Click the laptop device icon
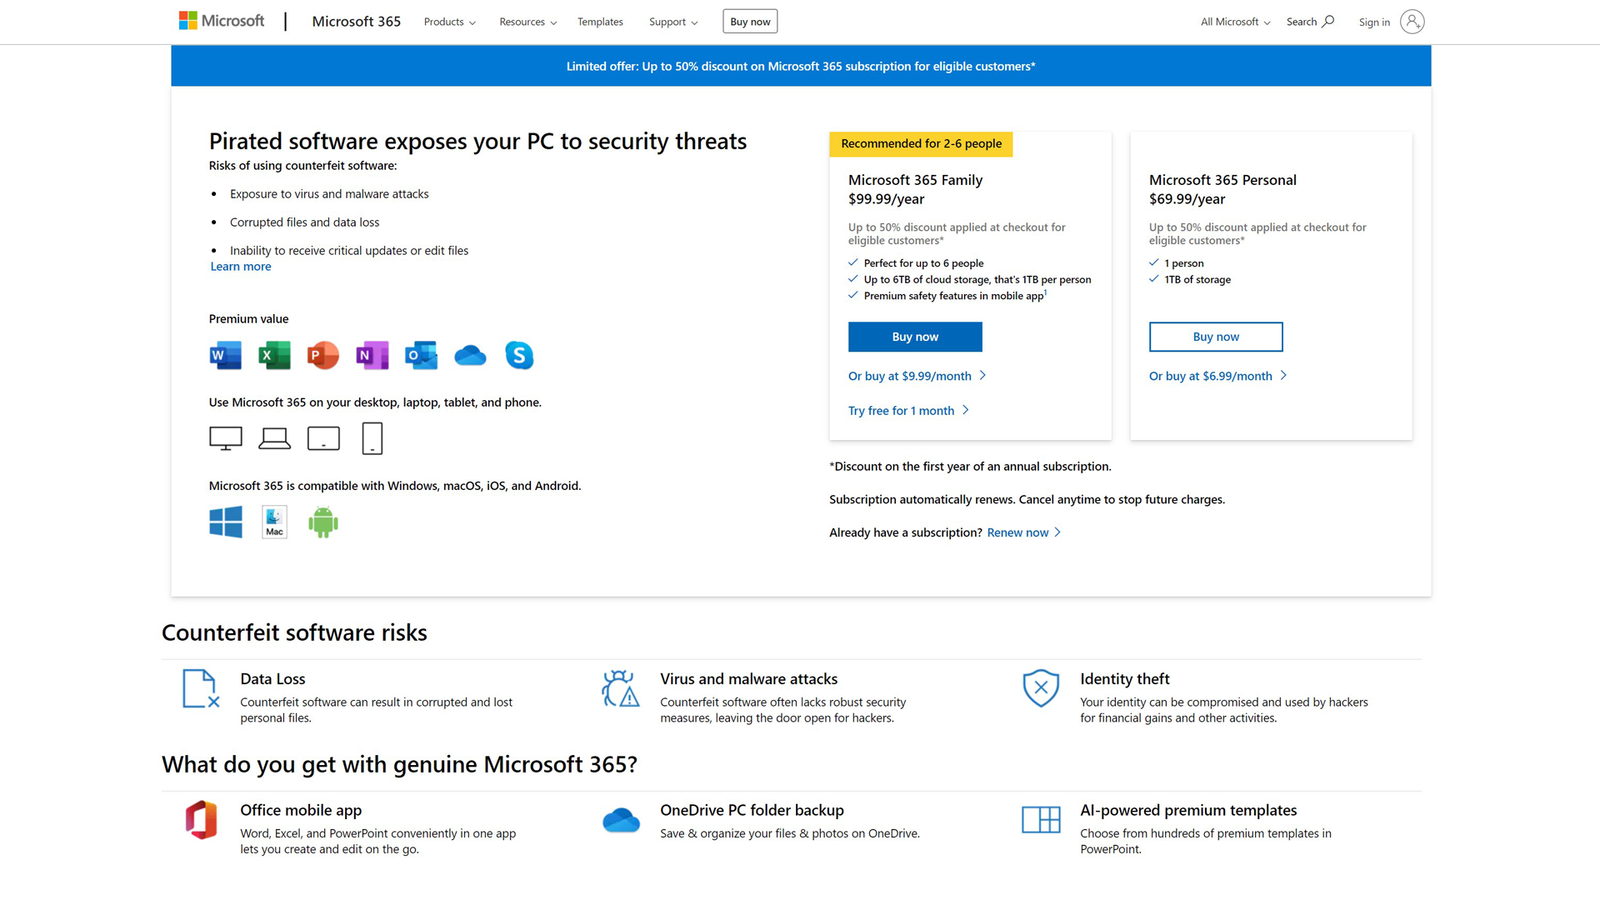This screenshot has width=1600, height=900. point(274,438)
